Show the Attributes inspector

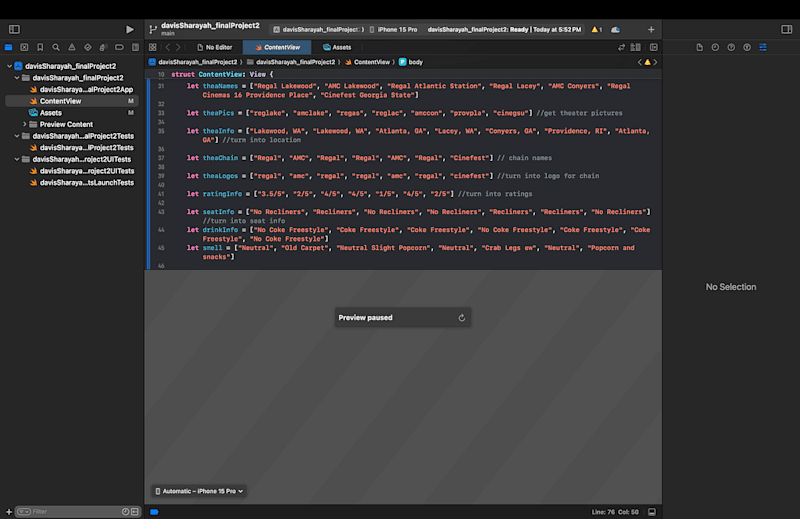tap(763, 47)
